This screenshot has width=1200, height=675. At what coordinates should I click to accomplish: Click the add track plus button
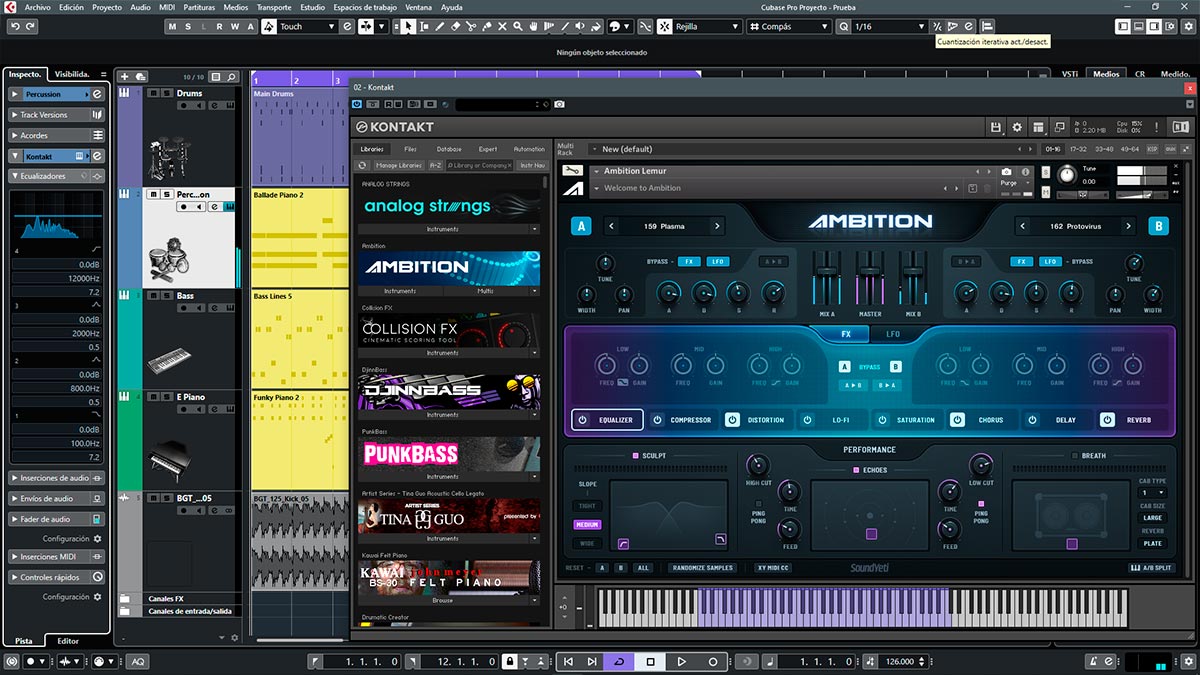(124, 77)
